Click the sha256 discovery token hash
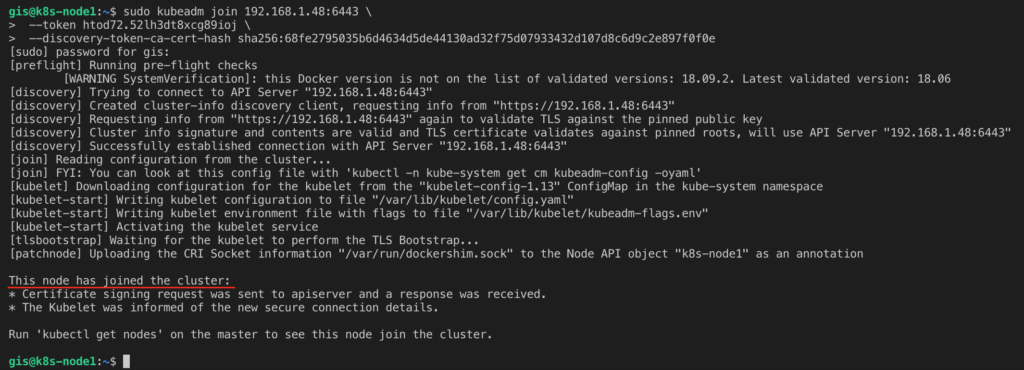Image resolution: width=1024 pixels, height=370 pixels. [x=476, y=39]
